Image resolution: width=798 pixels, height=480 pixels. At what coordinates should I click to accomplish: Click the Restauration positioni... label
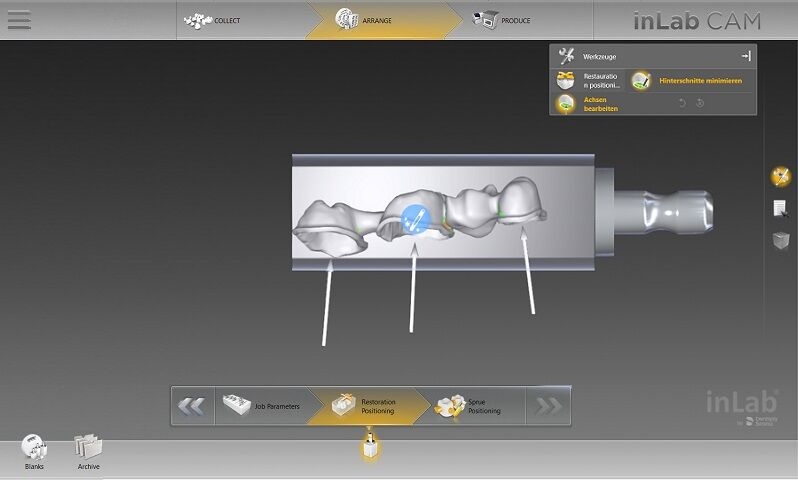tap(601, 81)
